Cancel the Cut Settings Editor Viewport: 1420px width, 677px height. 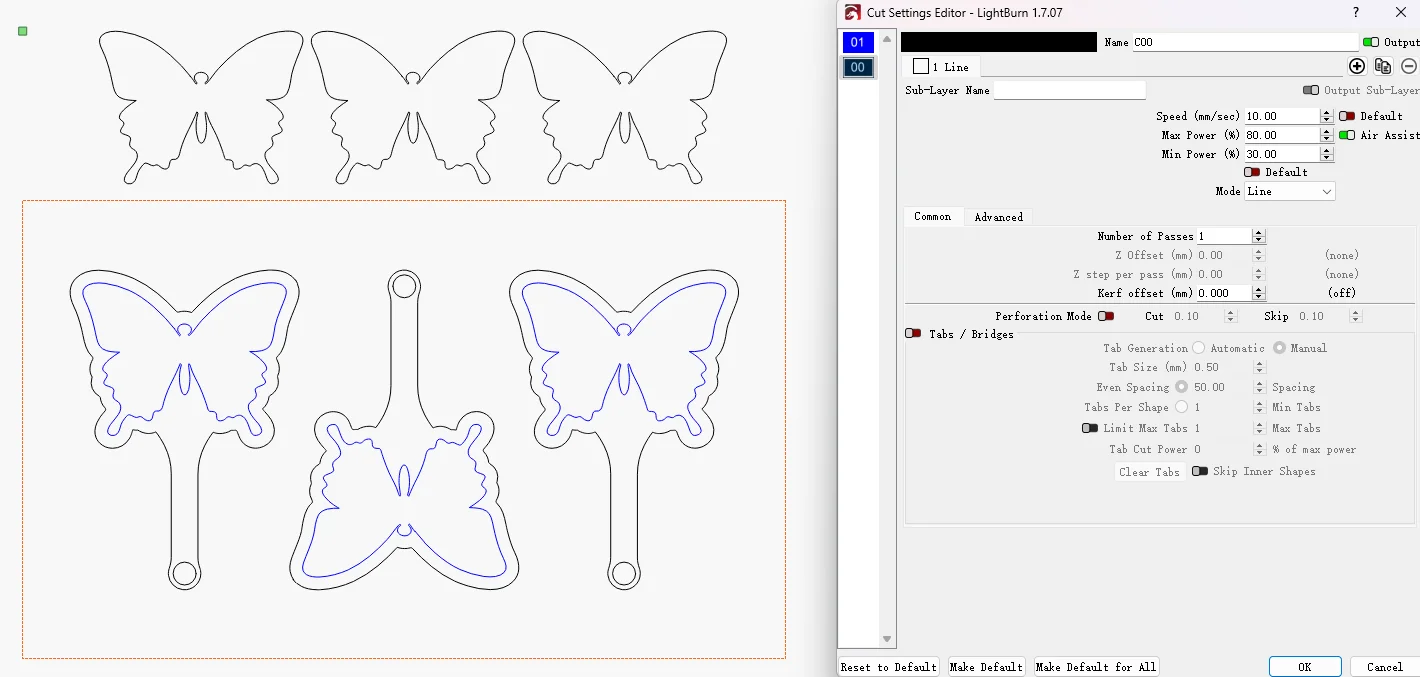(x=1385, y=667)
